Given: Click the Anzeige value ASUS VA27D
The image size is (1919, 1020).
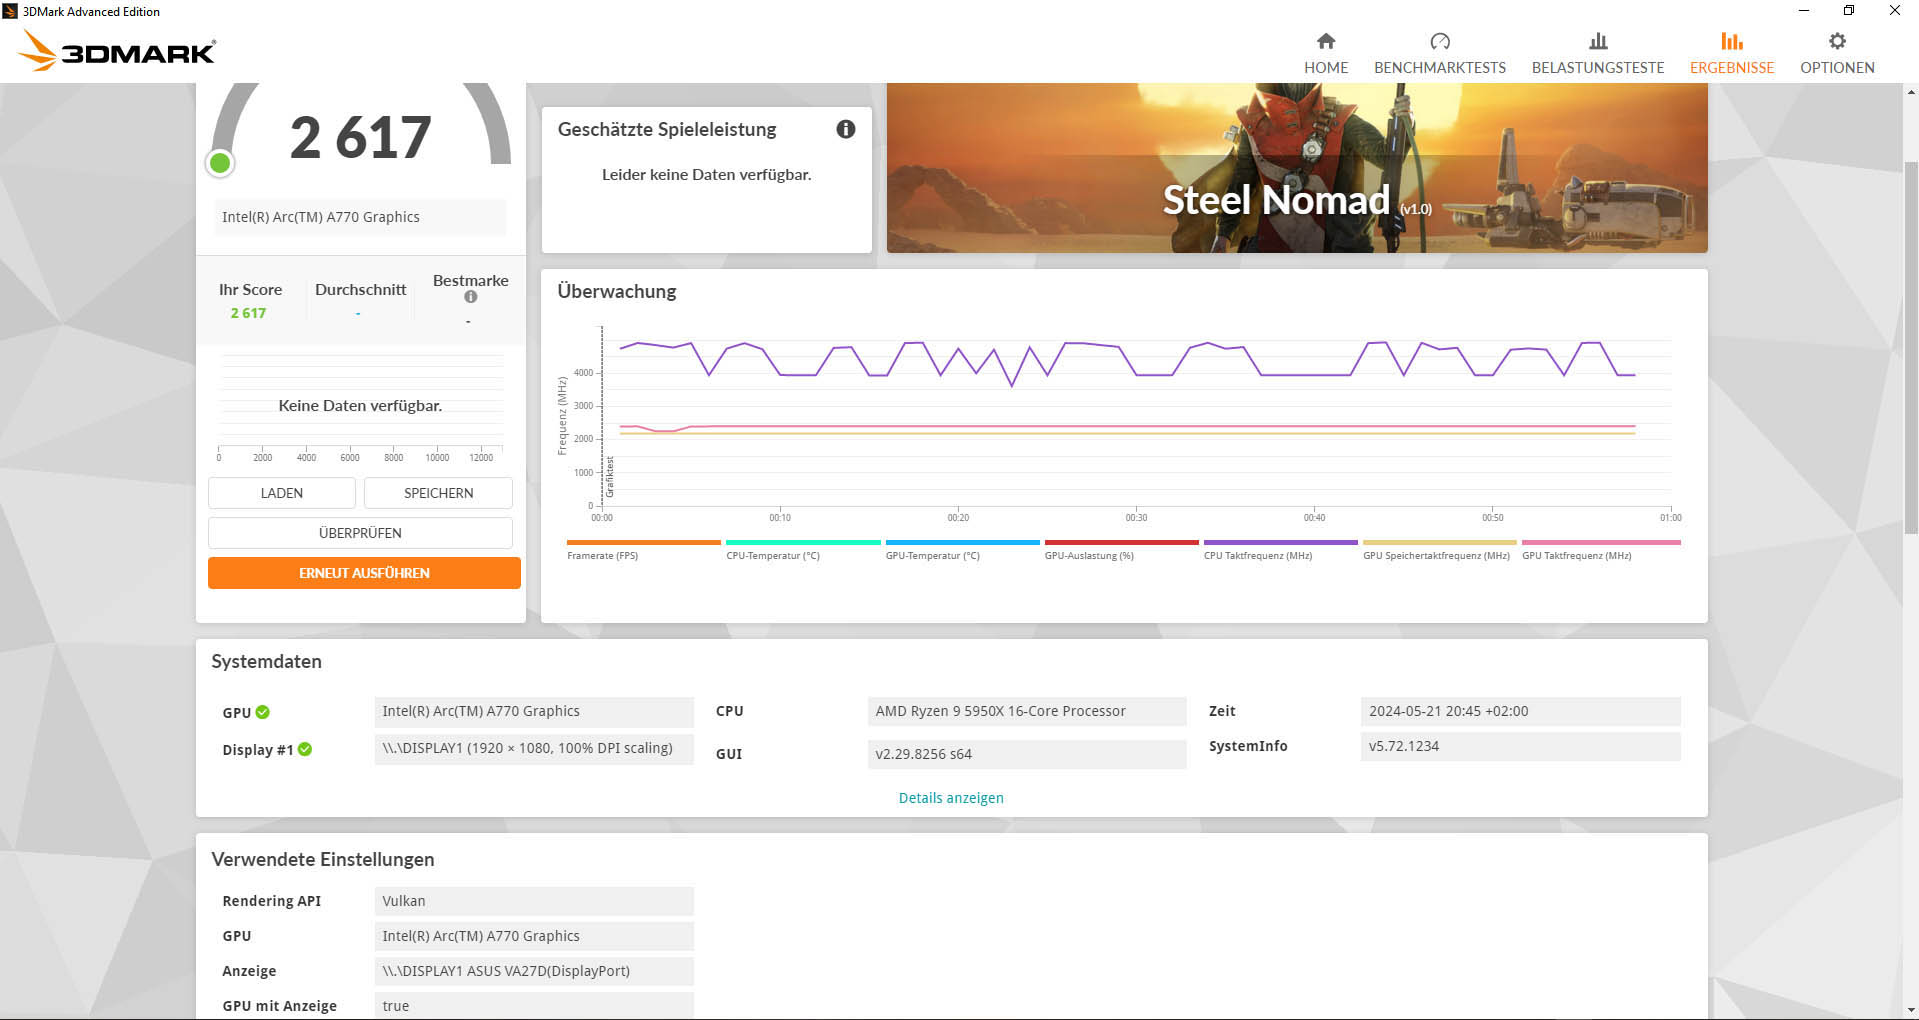Looking at the screenshot, I should point(534,971).
